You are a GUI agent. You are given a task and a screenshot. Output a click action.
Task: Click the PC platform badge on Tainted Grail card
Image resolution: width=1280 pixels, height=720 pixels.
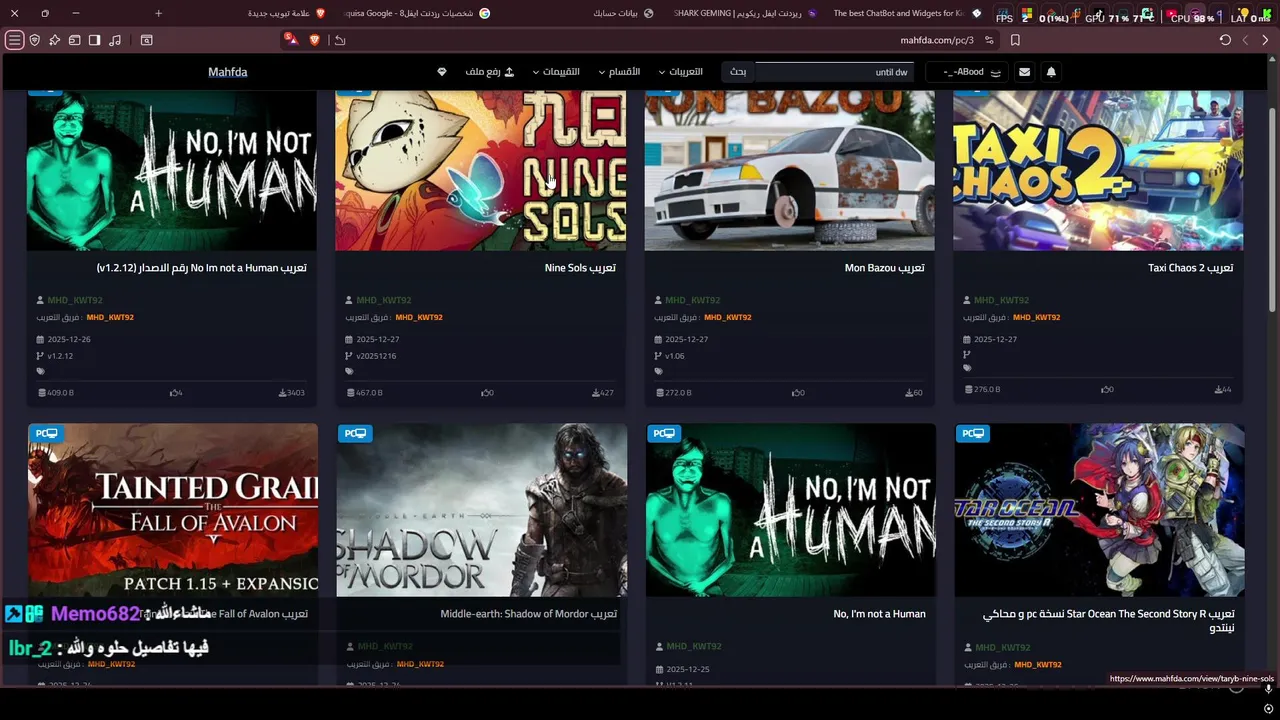tap(46, 433)
